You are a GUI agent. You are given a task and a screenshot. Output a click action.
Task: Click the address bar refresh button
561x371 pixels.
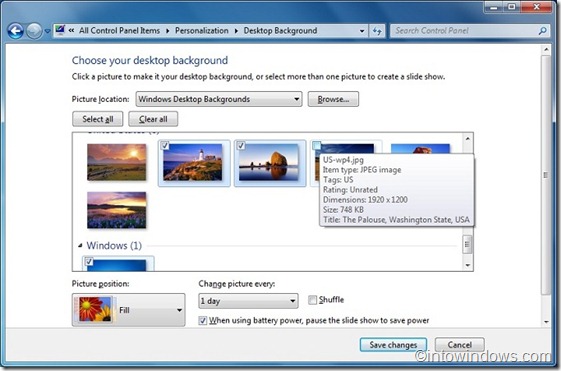tap(377, 31)
